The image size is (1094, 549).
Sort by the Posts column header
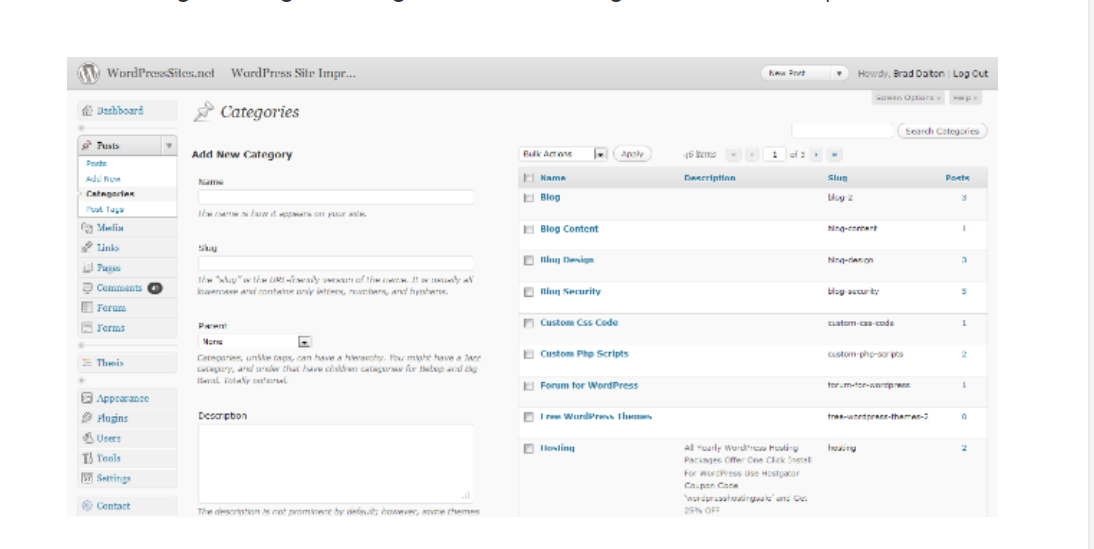point(957,178)
